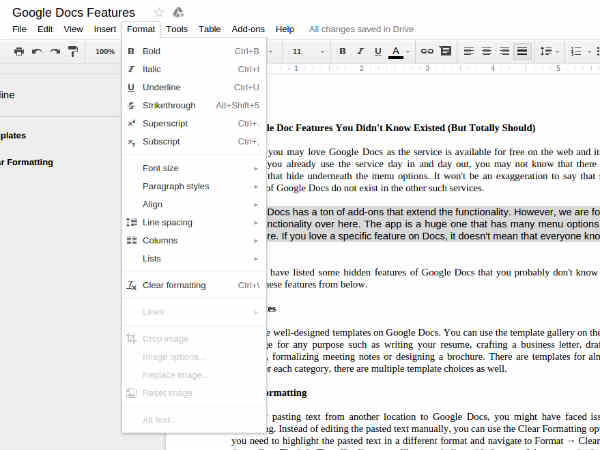Open the Add-ons menu
Image resolution: width=600 pixels, height=450 pixels.
[x=247, y=29]
